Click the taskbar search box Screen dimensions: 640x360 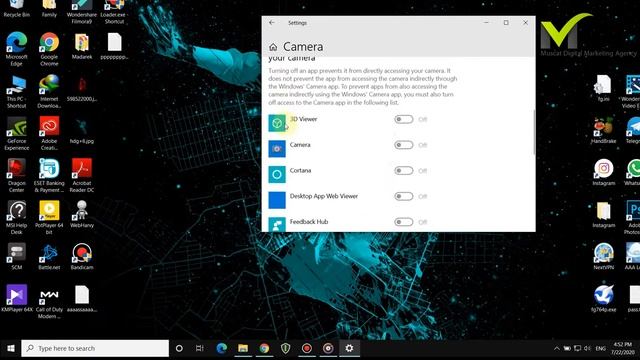point(95,348)
